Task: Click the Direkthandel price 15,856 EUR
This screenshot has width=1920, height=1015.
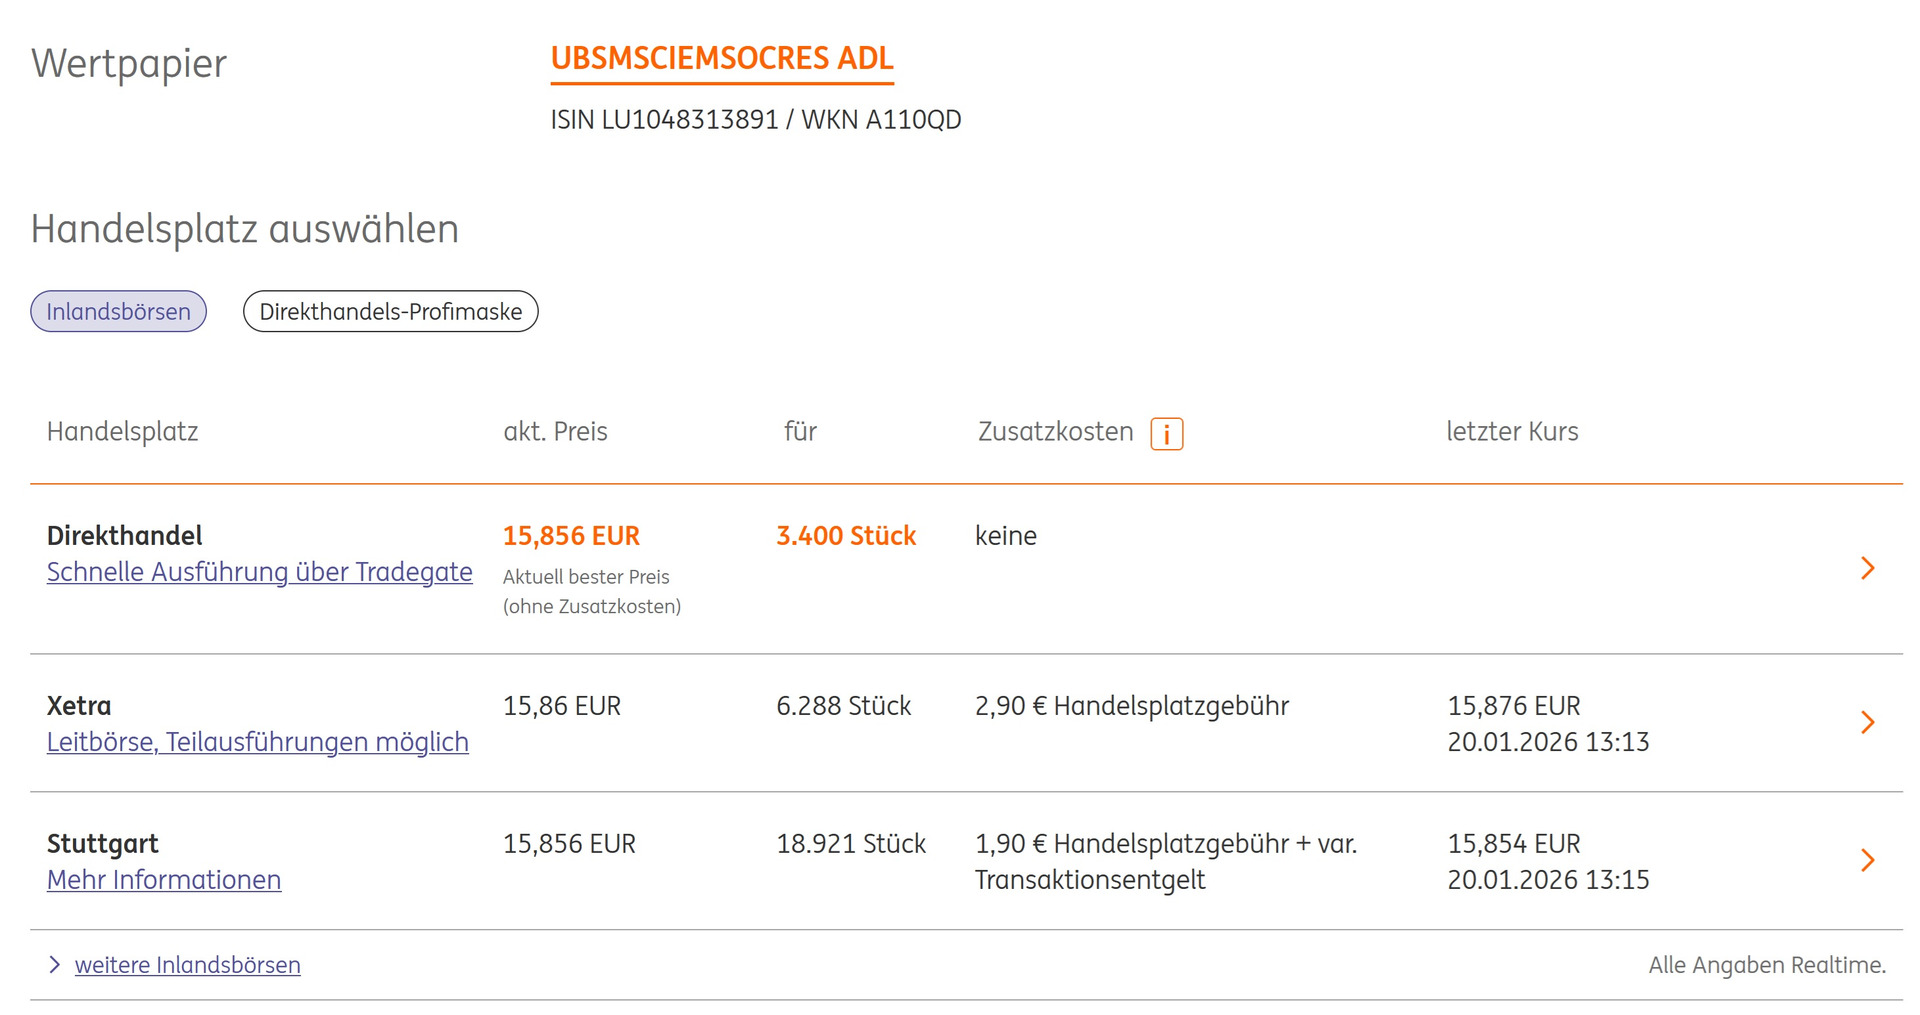Action: 571,536
